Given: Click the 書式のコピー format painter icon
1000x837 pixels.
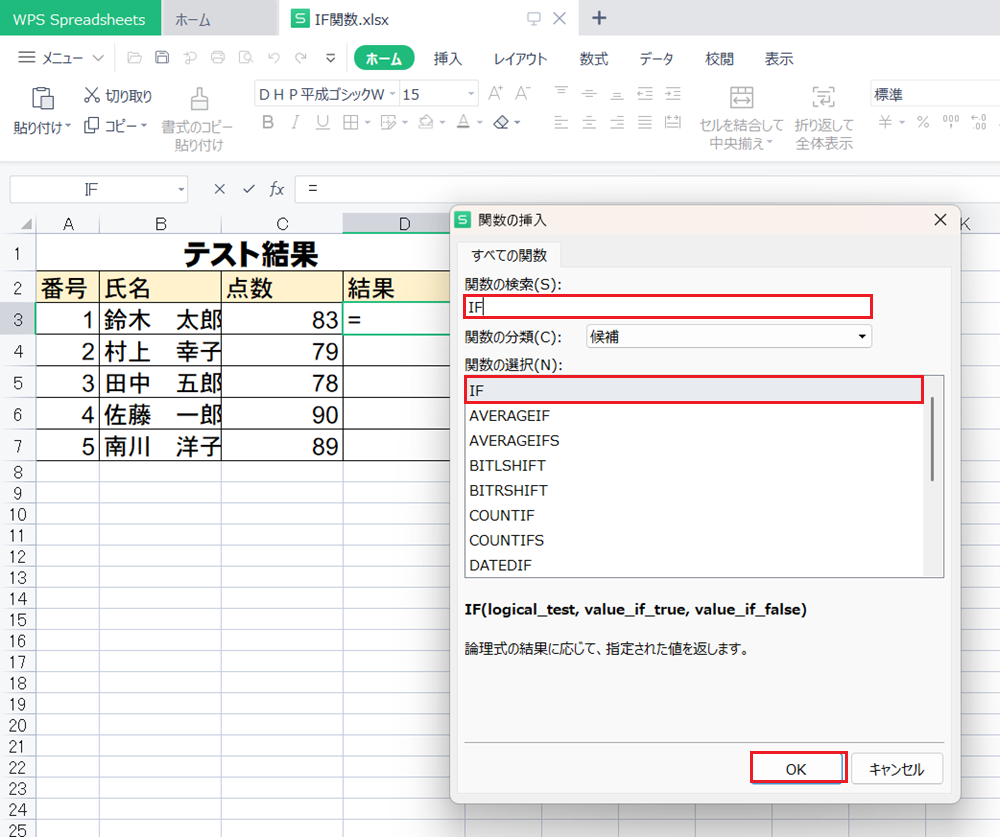Looking at the screenshot, I should (199, 99).
